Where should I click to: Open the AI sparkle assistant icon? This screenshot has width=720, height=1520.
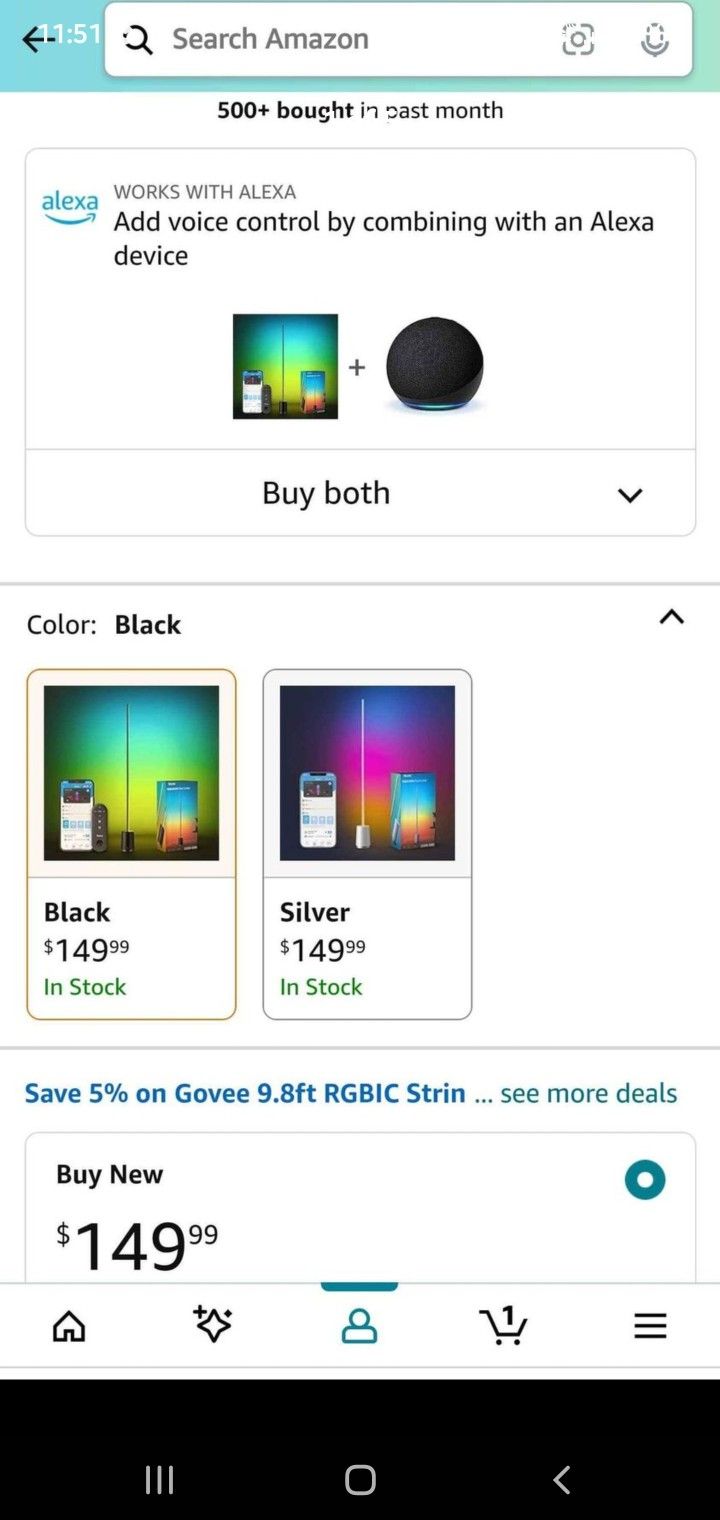tap(212, 1325)
